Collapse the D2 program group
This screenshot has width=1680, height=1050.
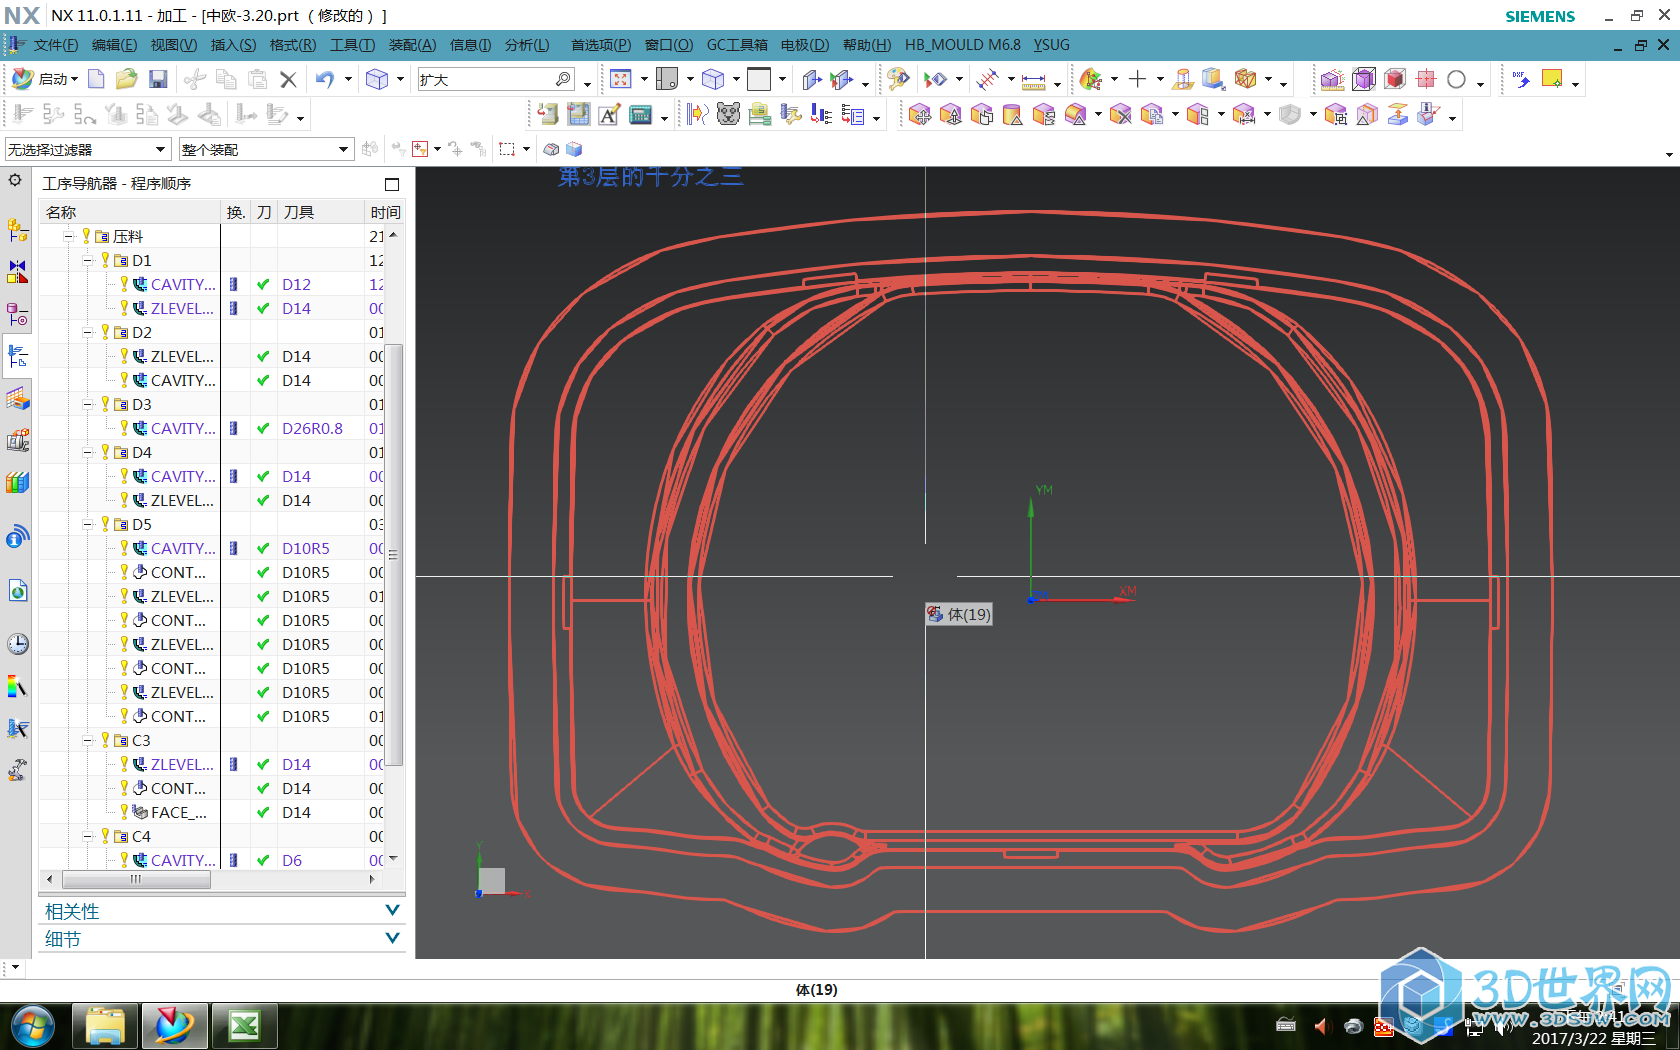tap(88, 332)
